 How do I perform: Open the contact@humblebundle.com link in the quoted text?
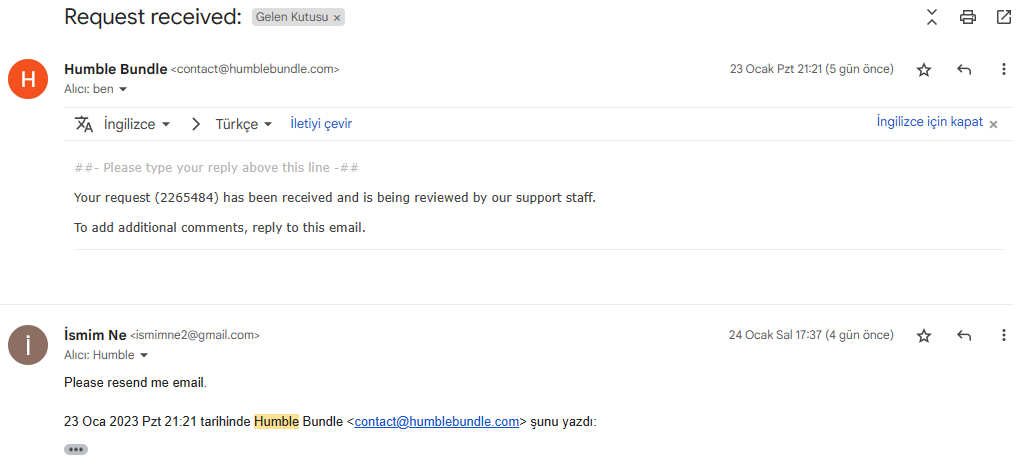[x=436, y=422]
